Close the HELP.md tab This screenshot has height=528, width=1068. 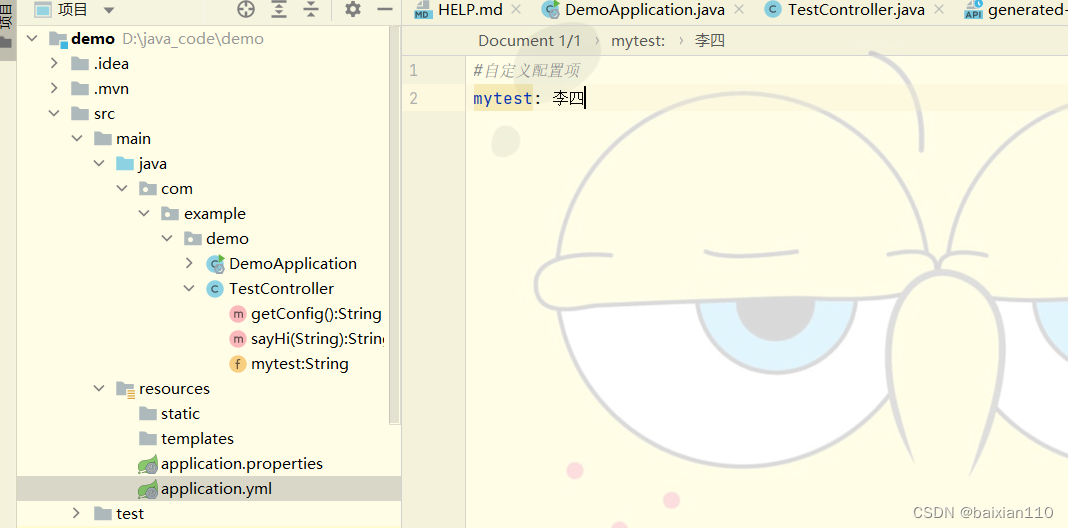point(516,10)
